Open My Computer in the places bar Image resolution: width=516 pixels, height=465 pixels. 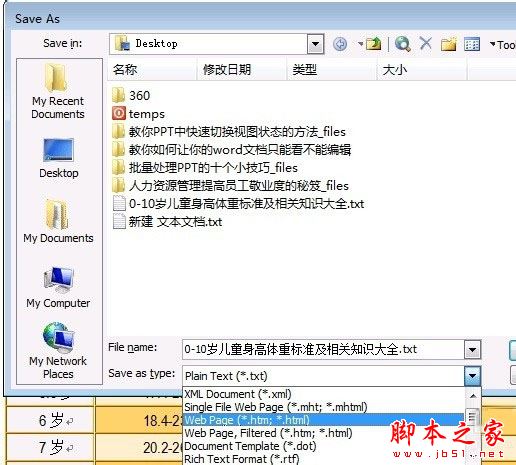58,287
